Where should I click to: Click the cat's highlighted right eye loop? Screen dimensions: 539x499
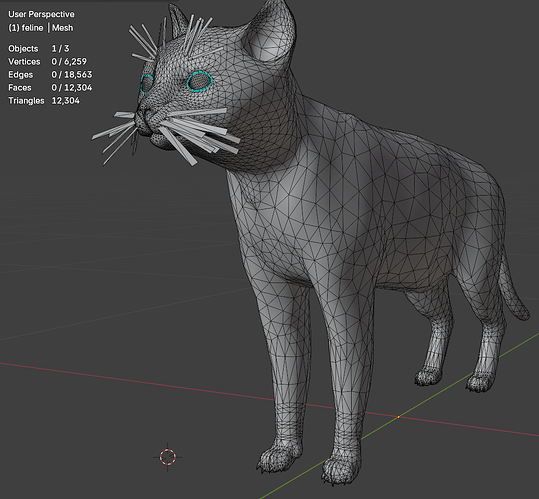coord(200,81)
